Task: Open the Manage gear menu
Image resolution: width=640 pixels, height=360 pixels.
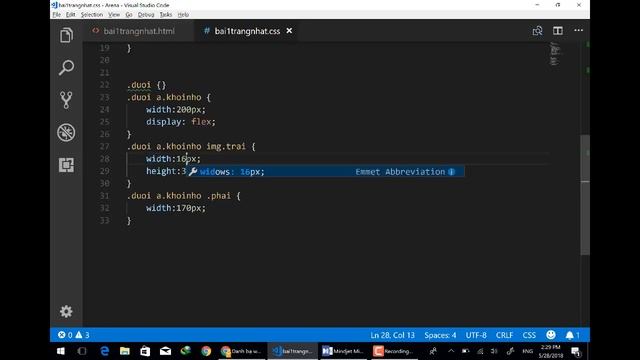Action: click(66, 311)
